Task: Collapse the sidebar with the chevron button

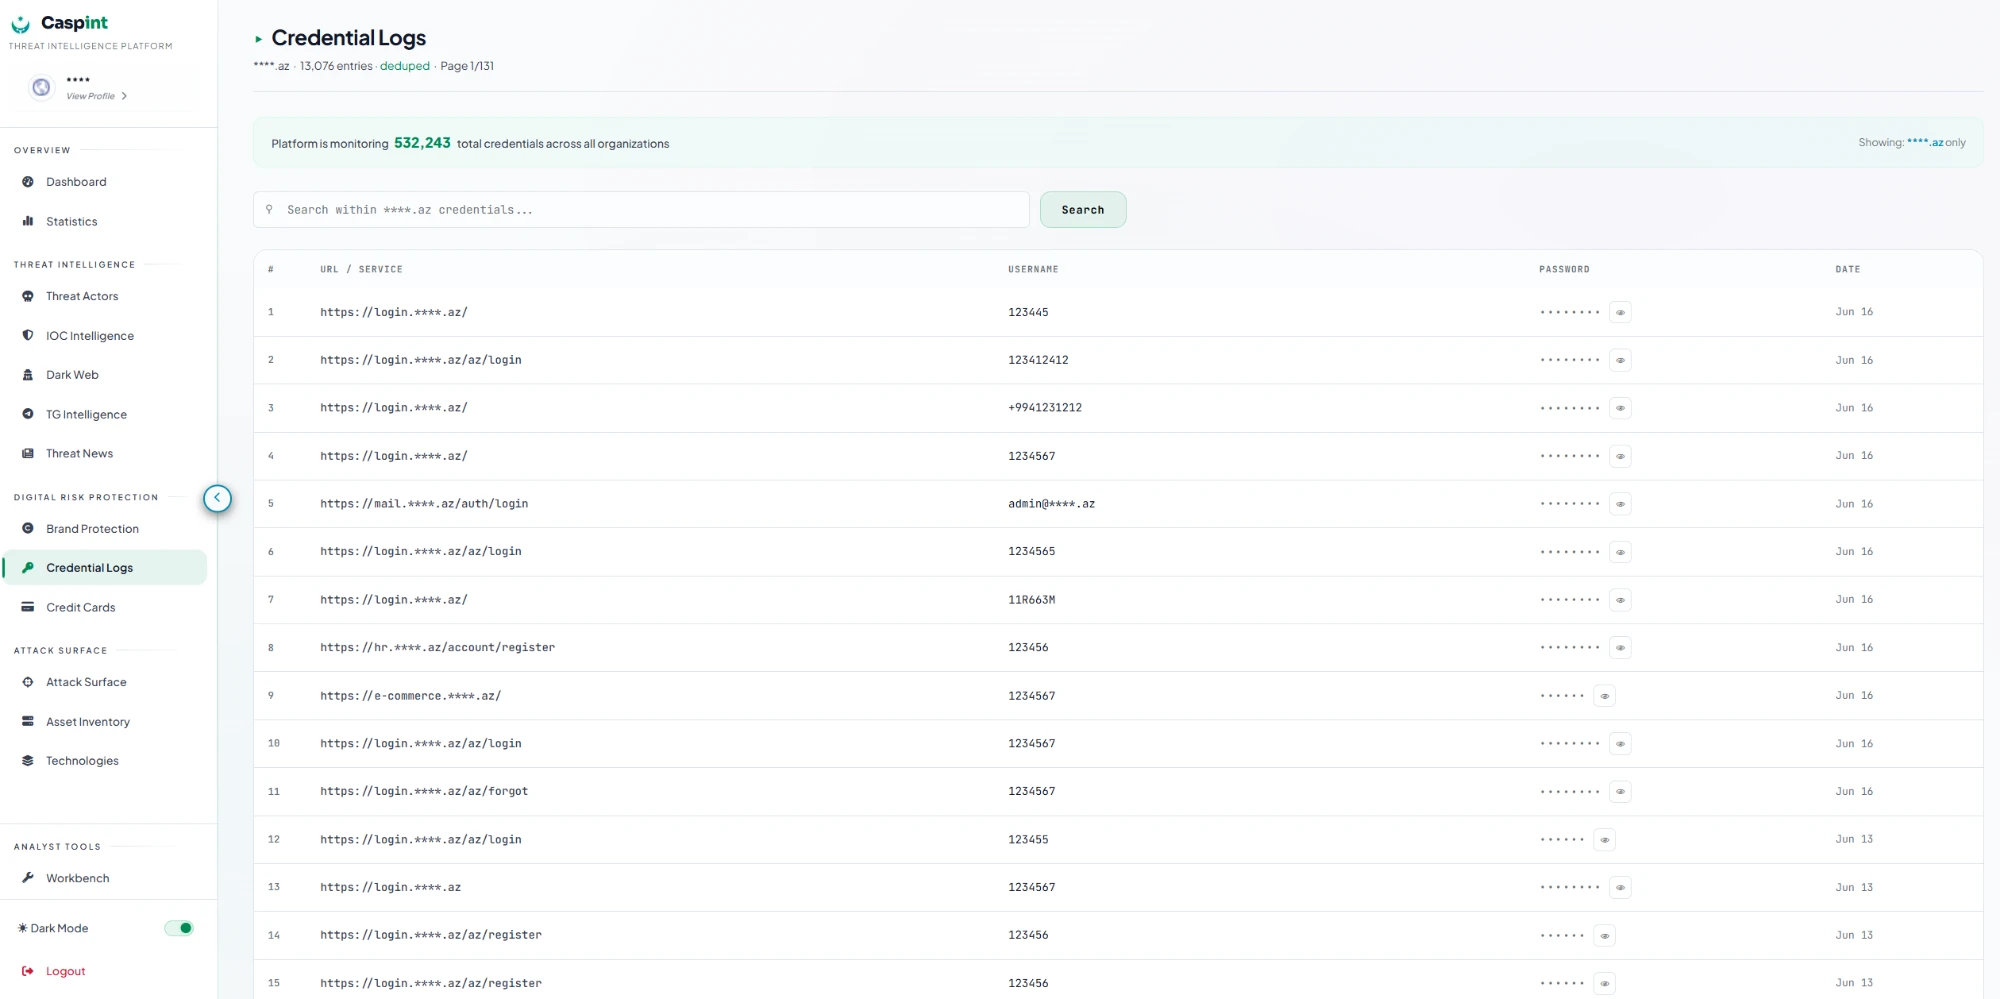Action: (217, 498)
